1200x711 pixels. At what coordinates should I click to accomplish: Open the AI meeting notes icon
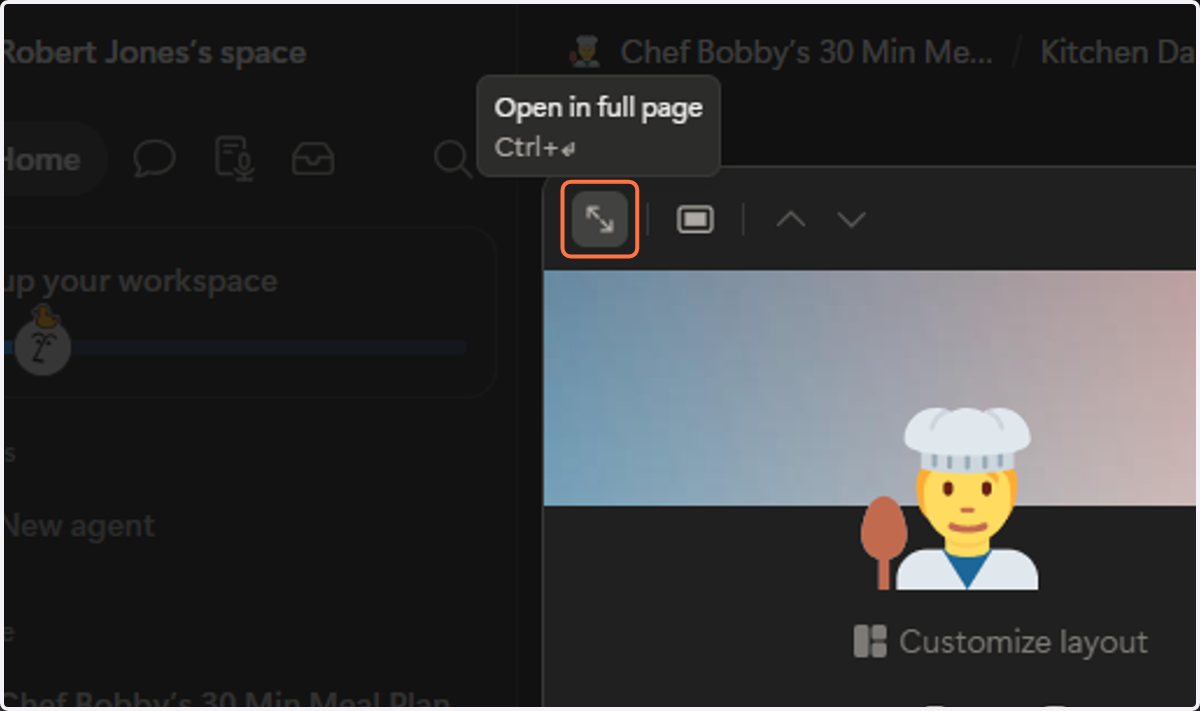coord(234,159)
